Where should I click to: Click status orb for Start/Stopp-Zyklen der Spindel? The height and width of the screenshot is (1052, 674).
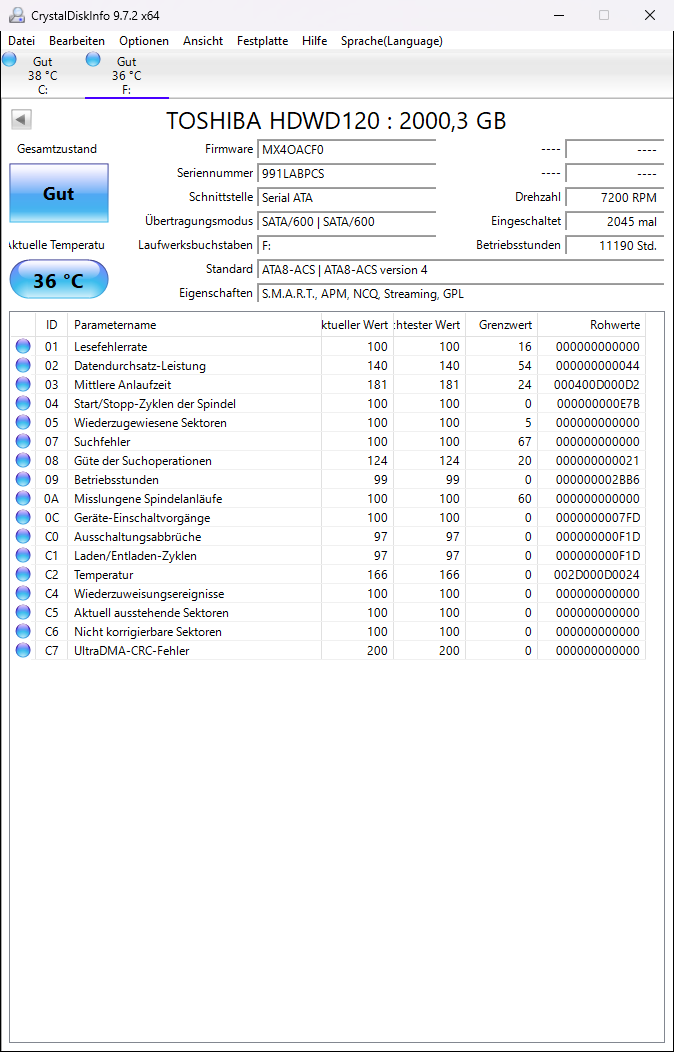tap(23, 403)
